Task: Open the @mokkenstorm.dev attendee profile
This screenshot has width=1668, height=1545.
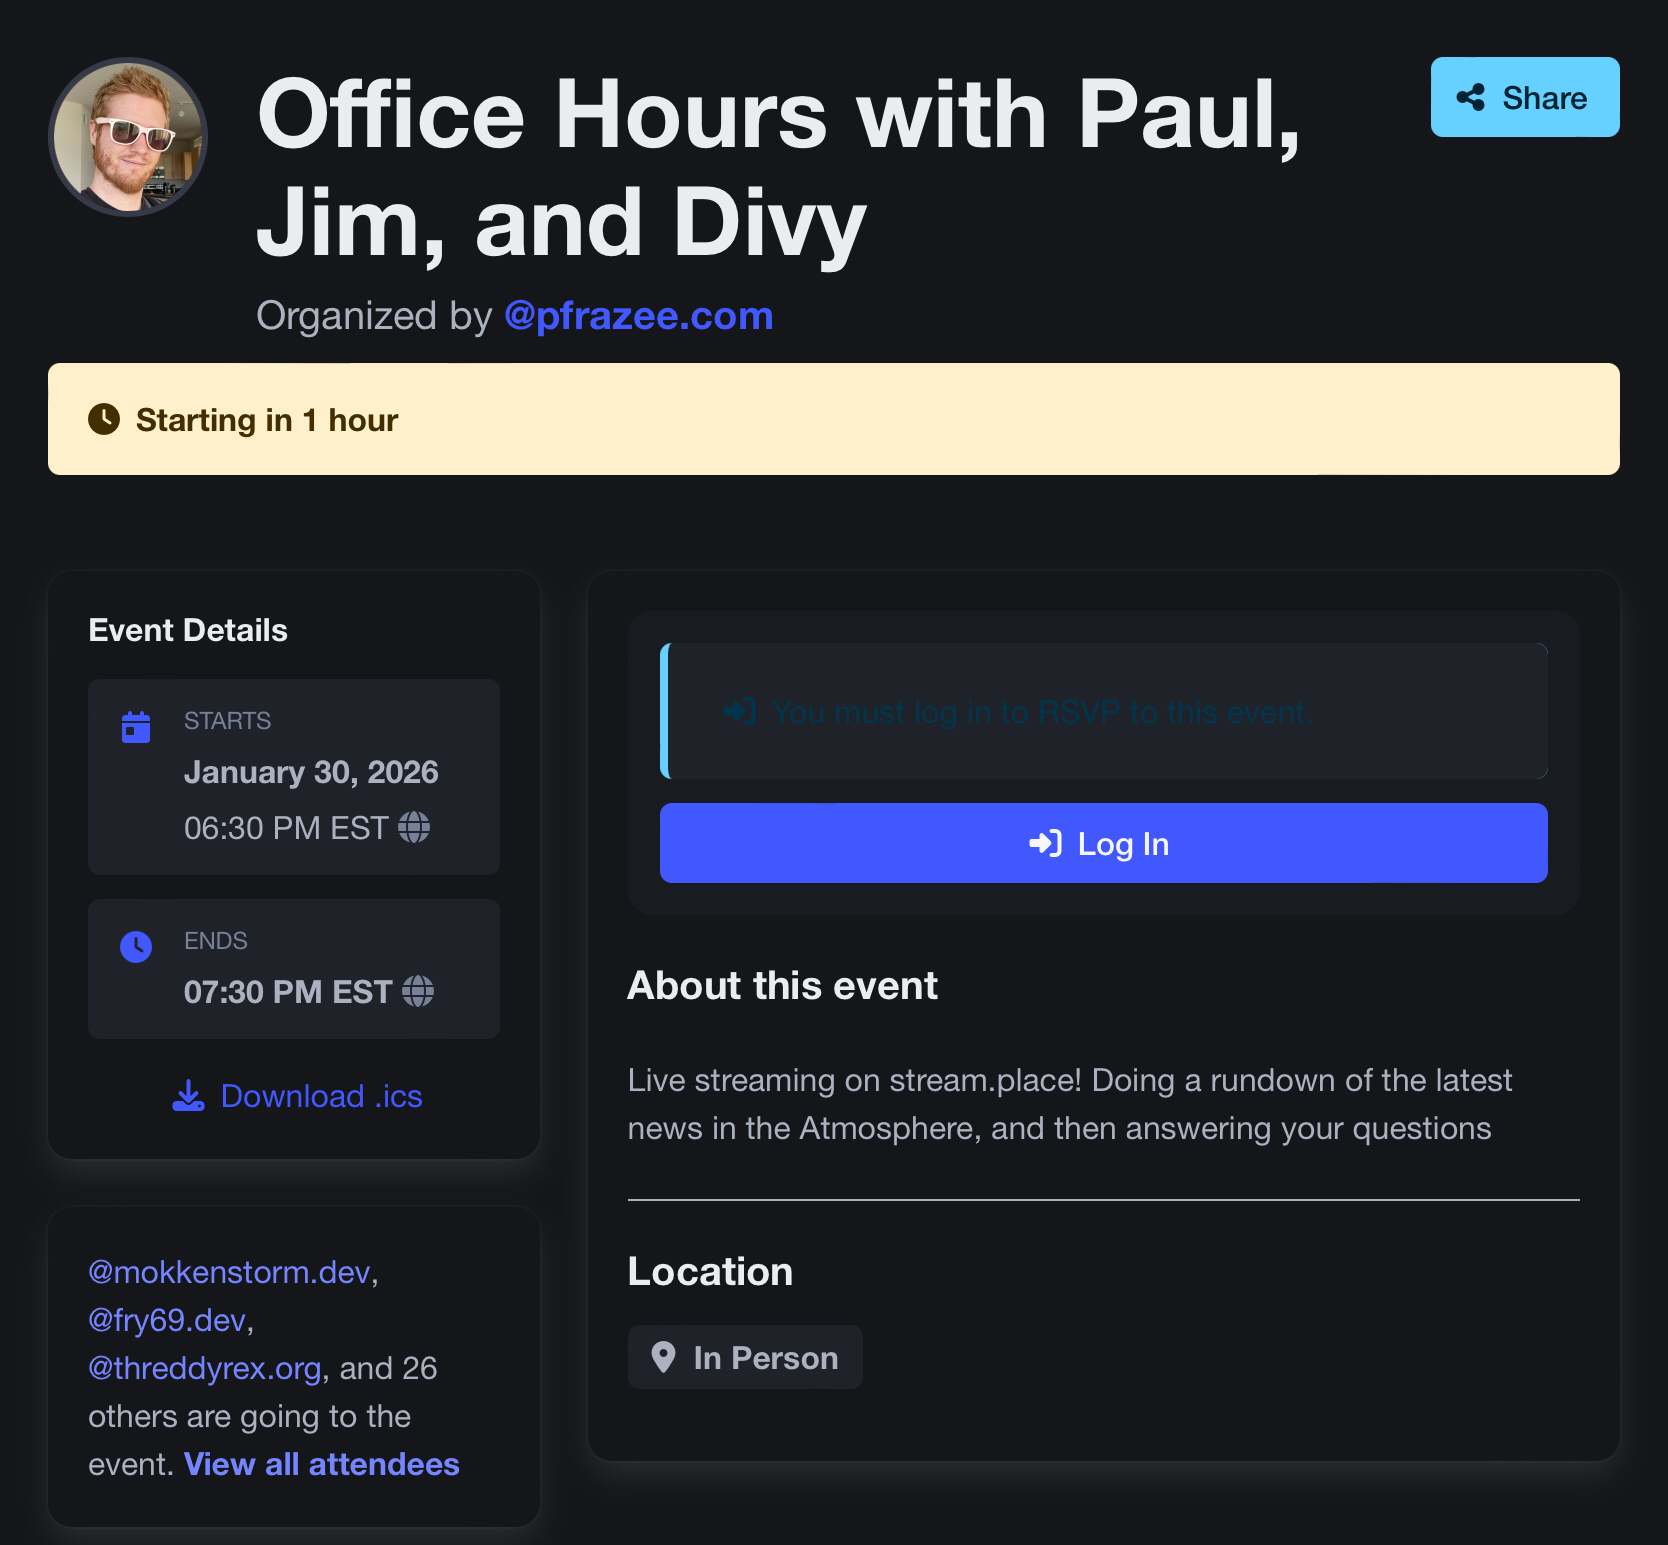Action: [x=229, y=1272]
